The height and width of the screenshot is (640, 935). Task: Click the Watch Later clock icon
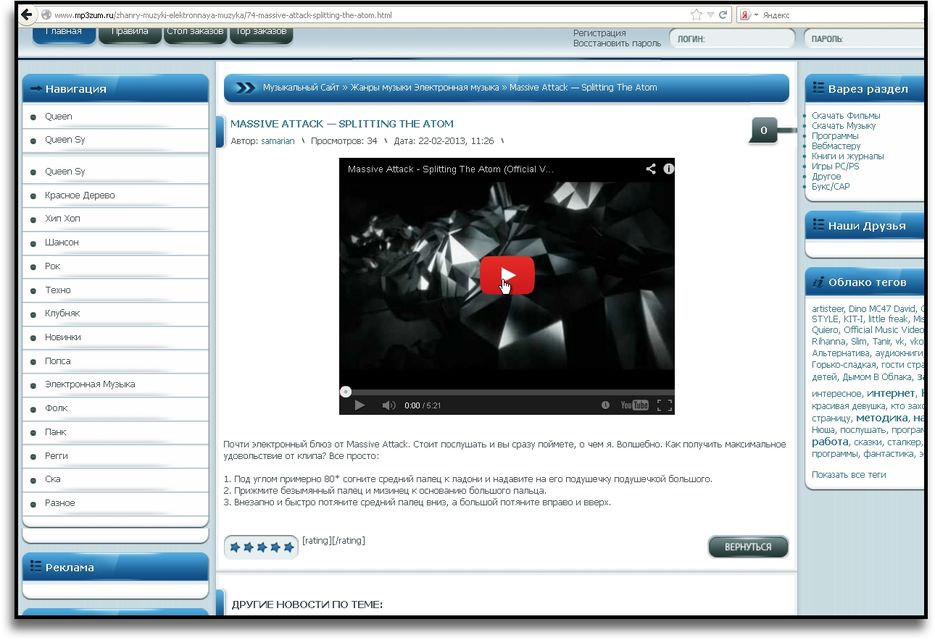tap(605, 405)
